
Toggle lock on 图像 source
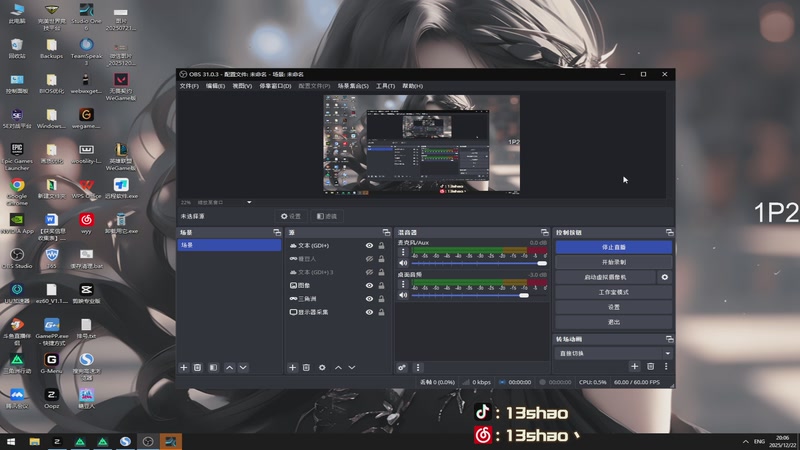pyautogui.click(x=381, y=285)
